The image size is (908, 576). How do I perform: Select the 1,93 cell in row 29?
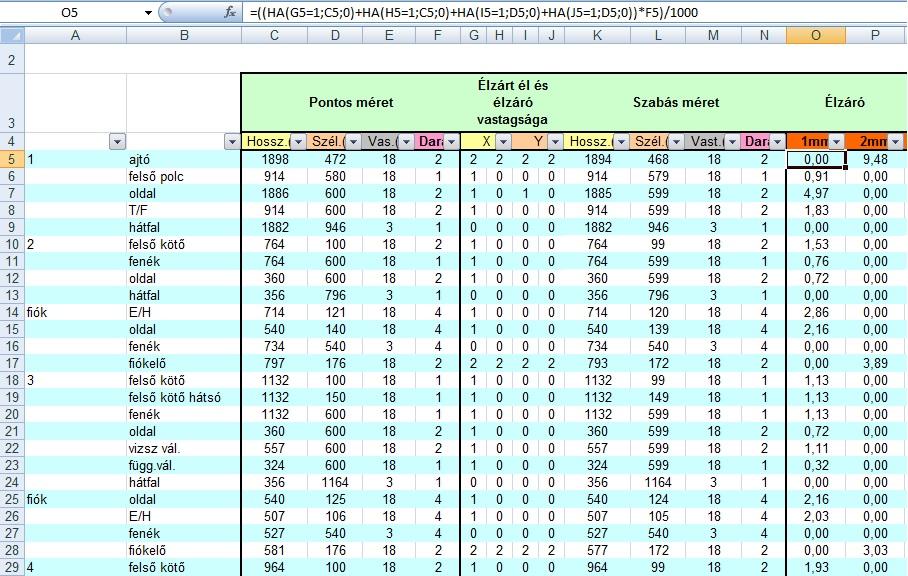tap(816, 567)
